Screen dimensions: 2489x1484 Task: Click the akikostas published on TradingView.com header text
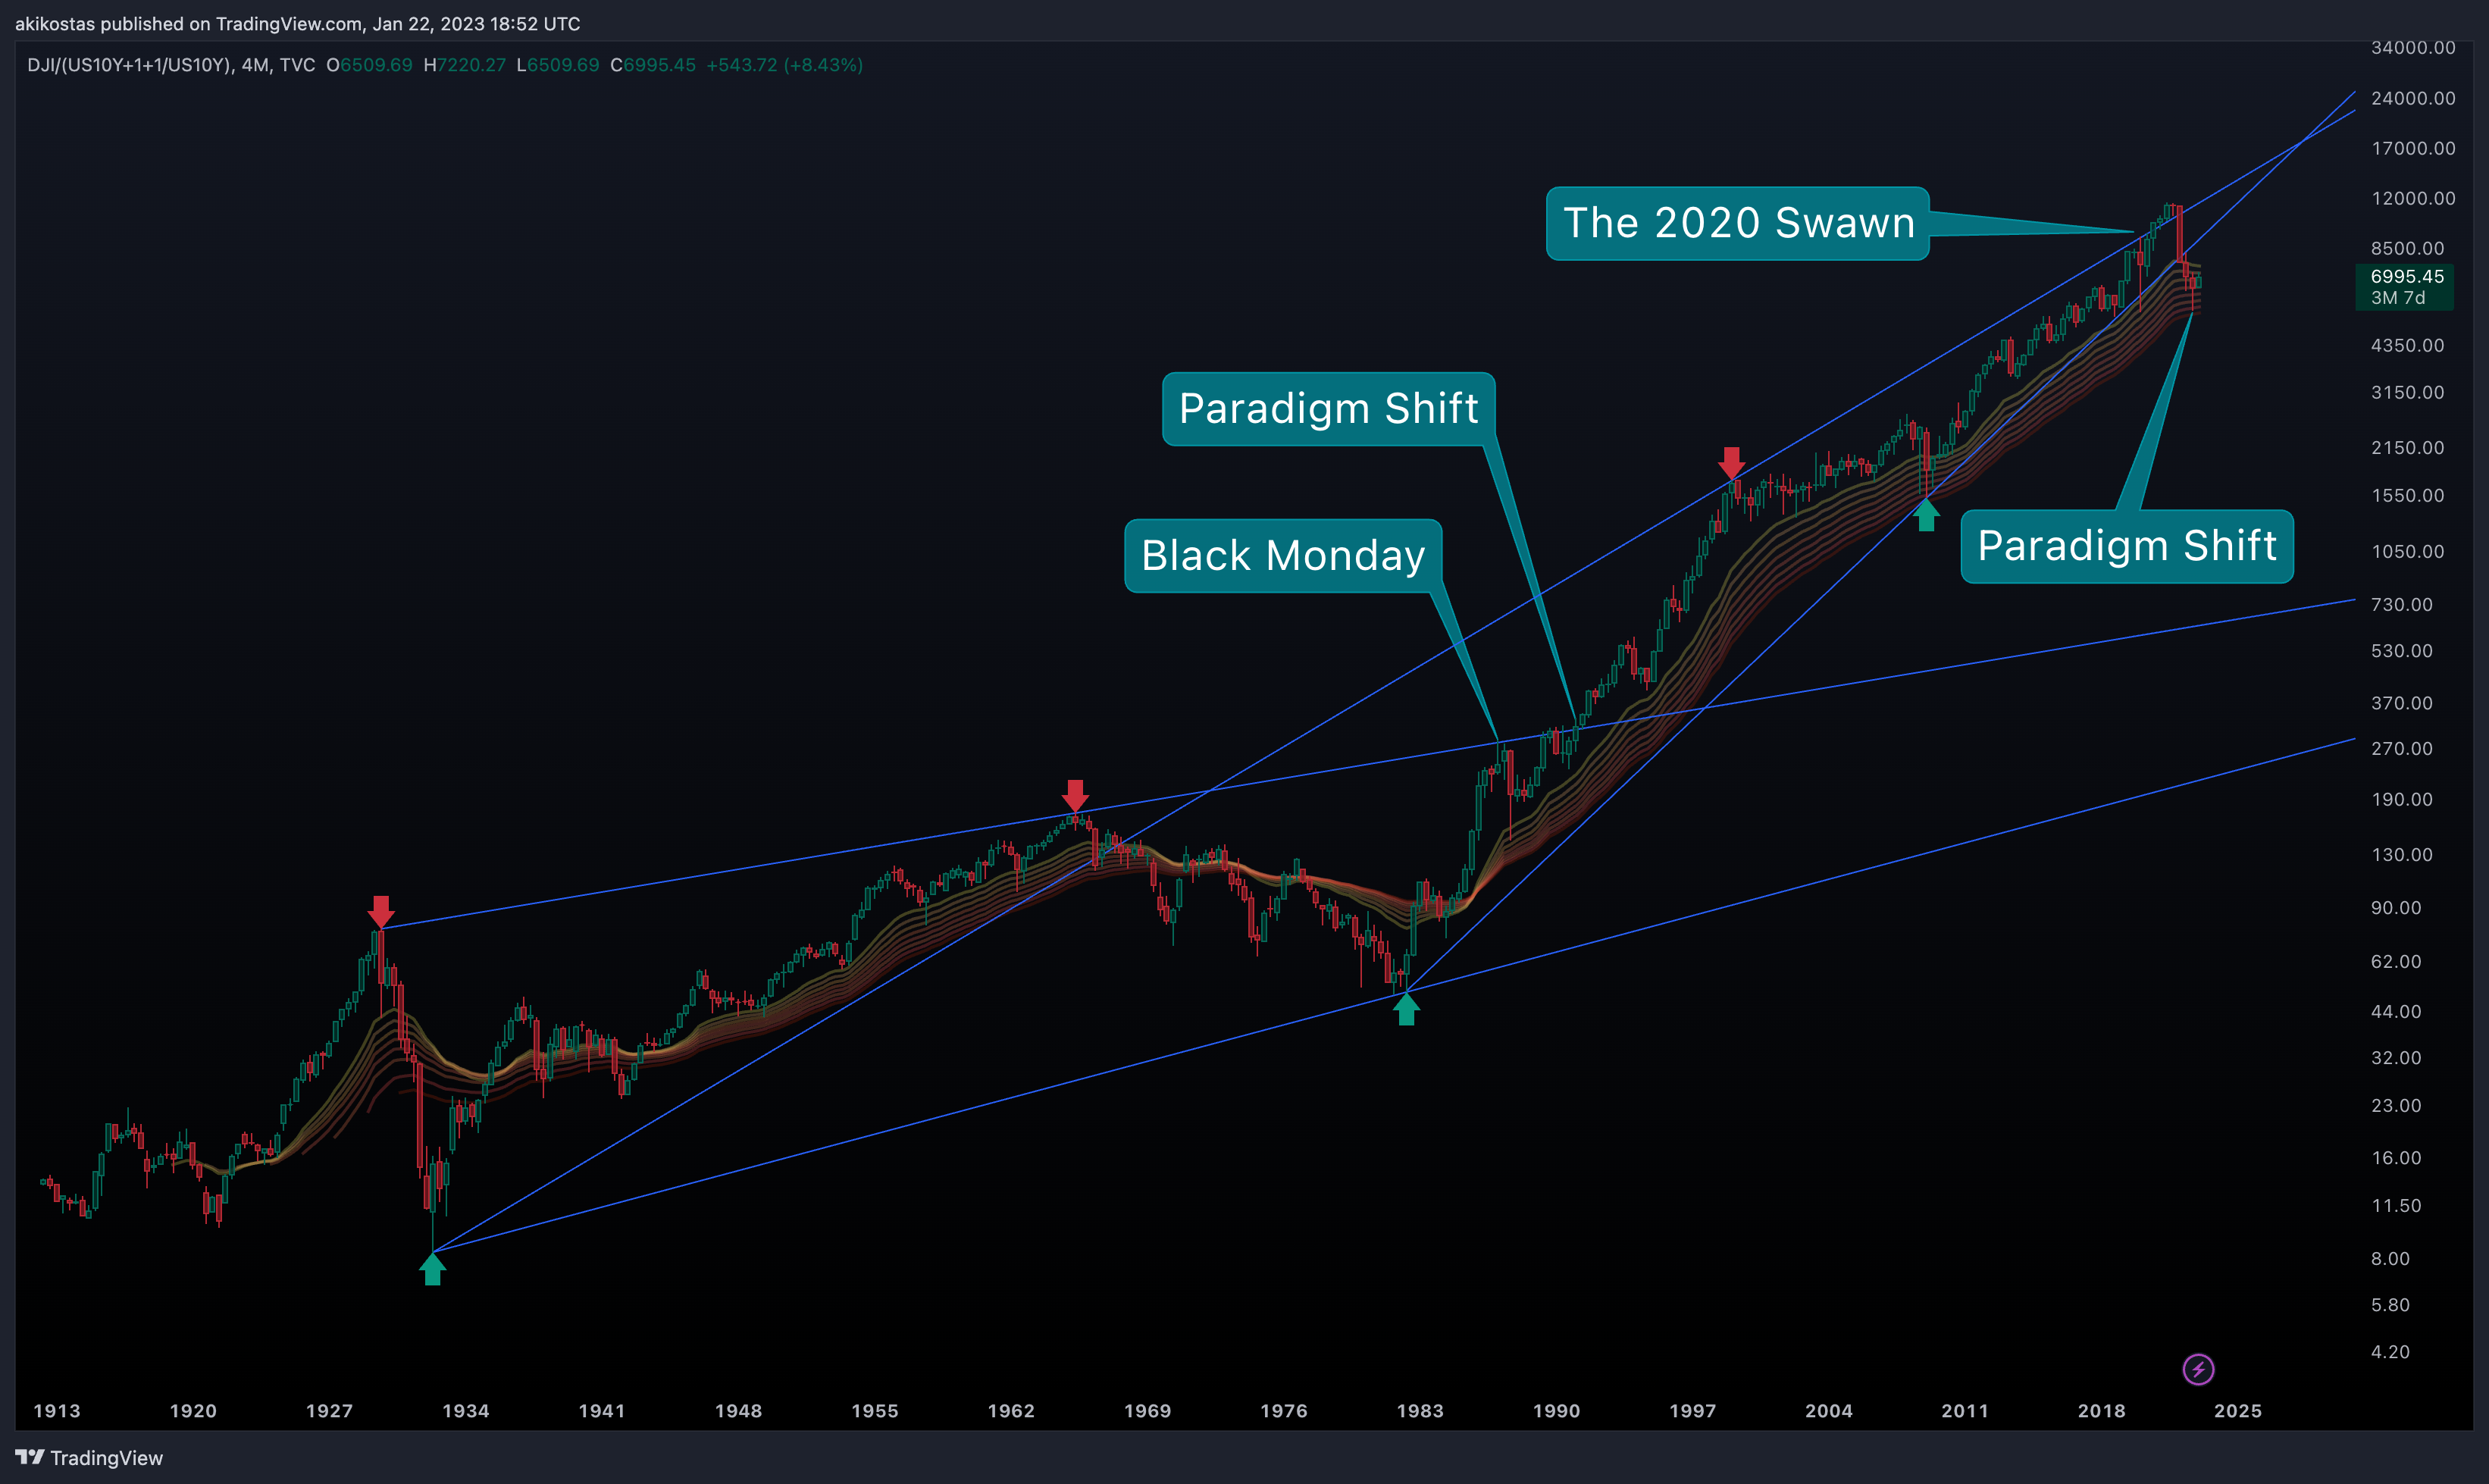(297, 23)
